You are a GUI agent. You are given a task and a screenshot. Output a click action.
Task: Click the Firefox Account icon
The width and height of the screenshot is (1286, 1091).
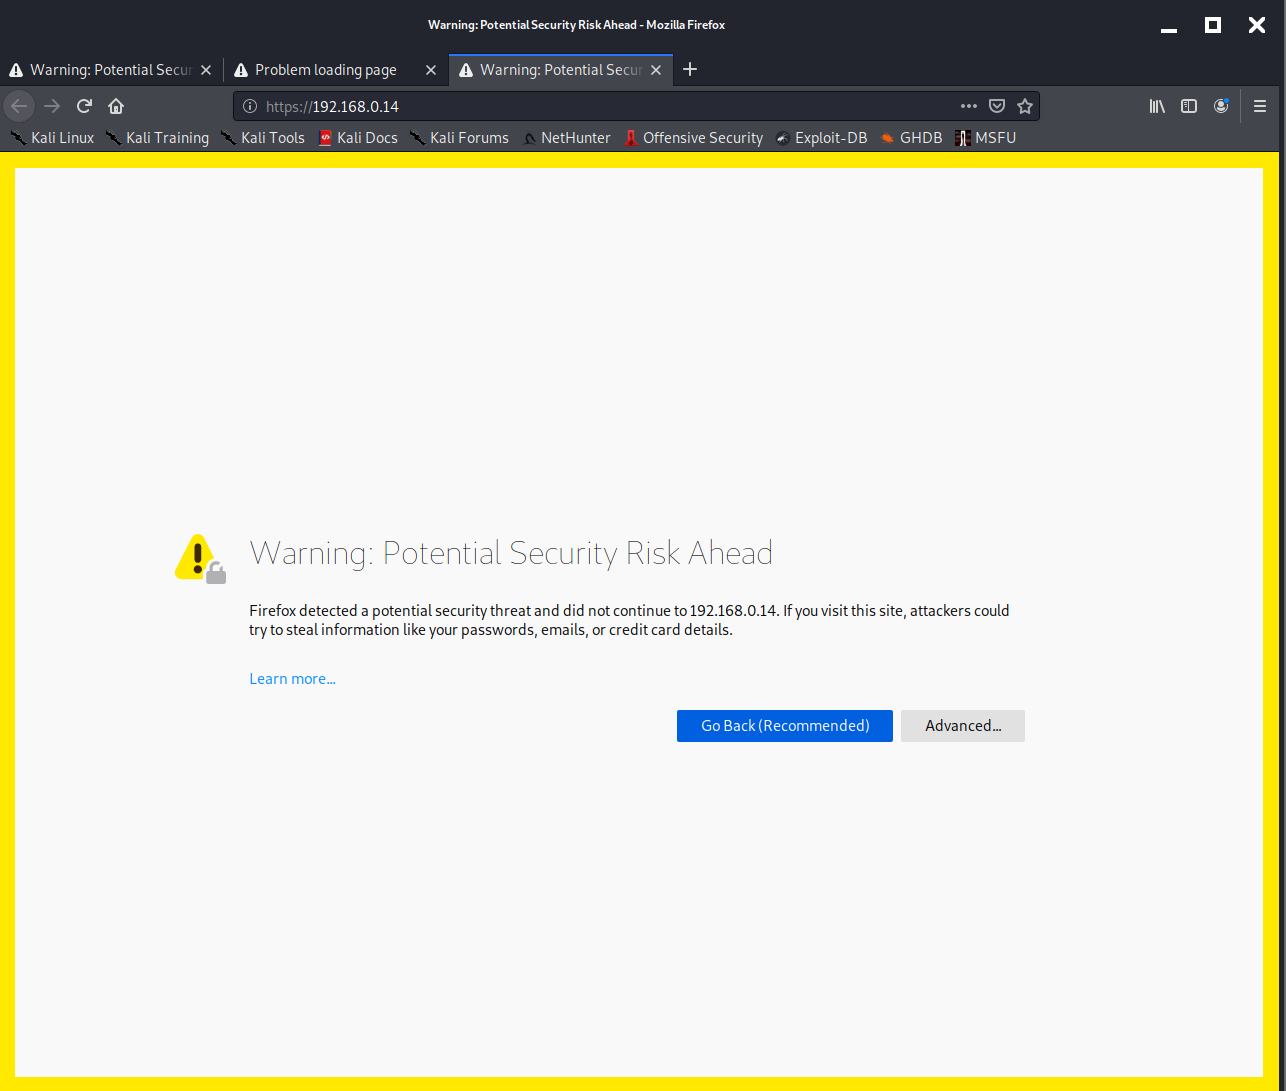1221,106
